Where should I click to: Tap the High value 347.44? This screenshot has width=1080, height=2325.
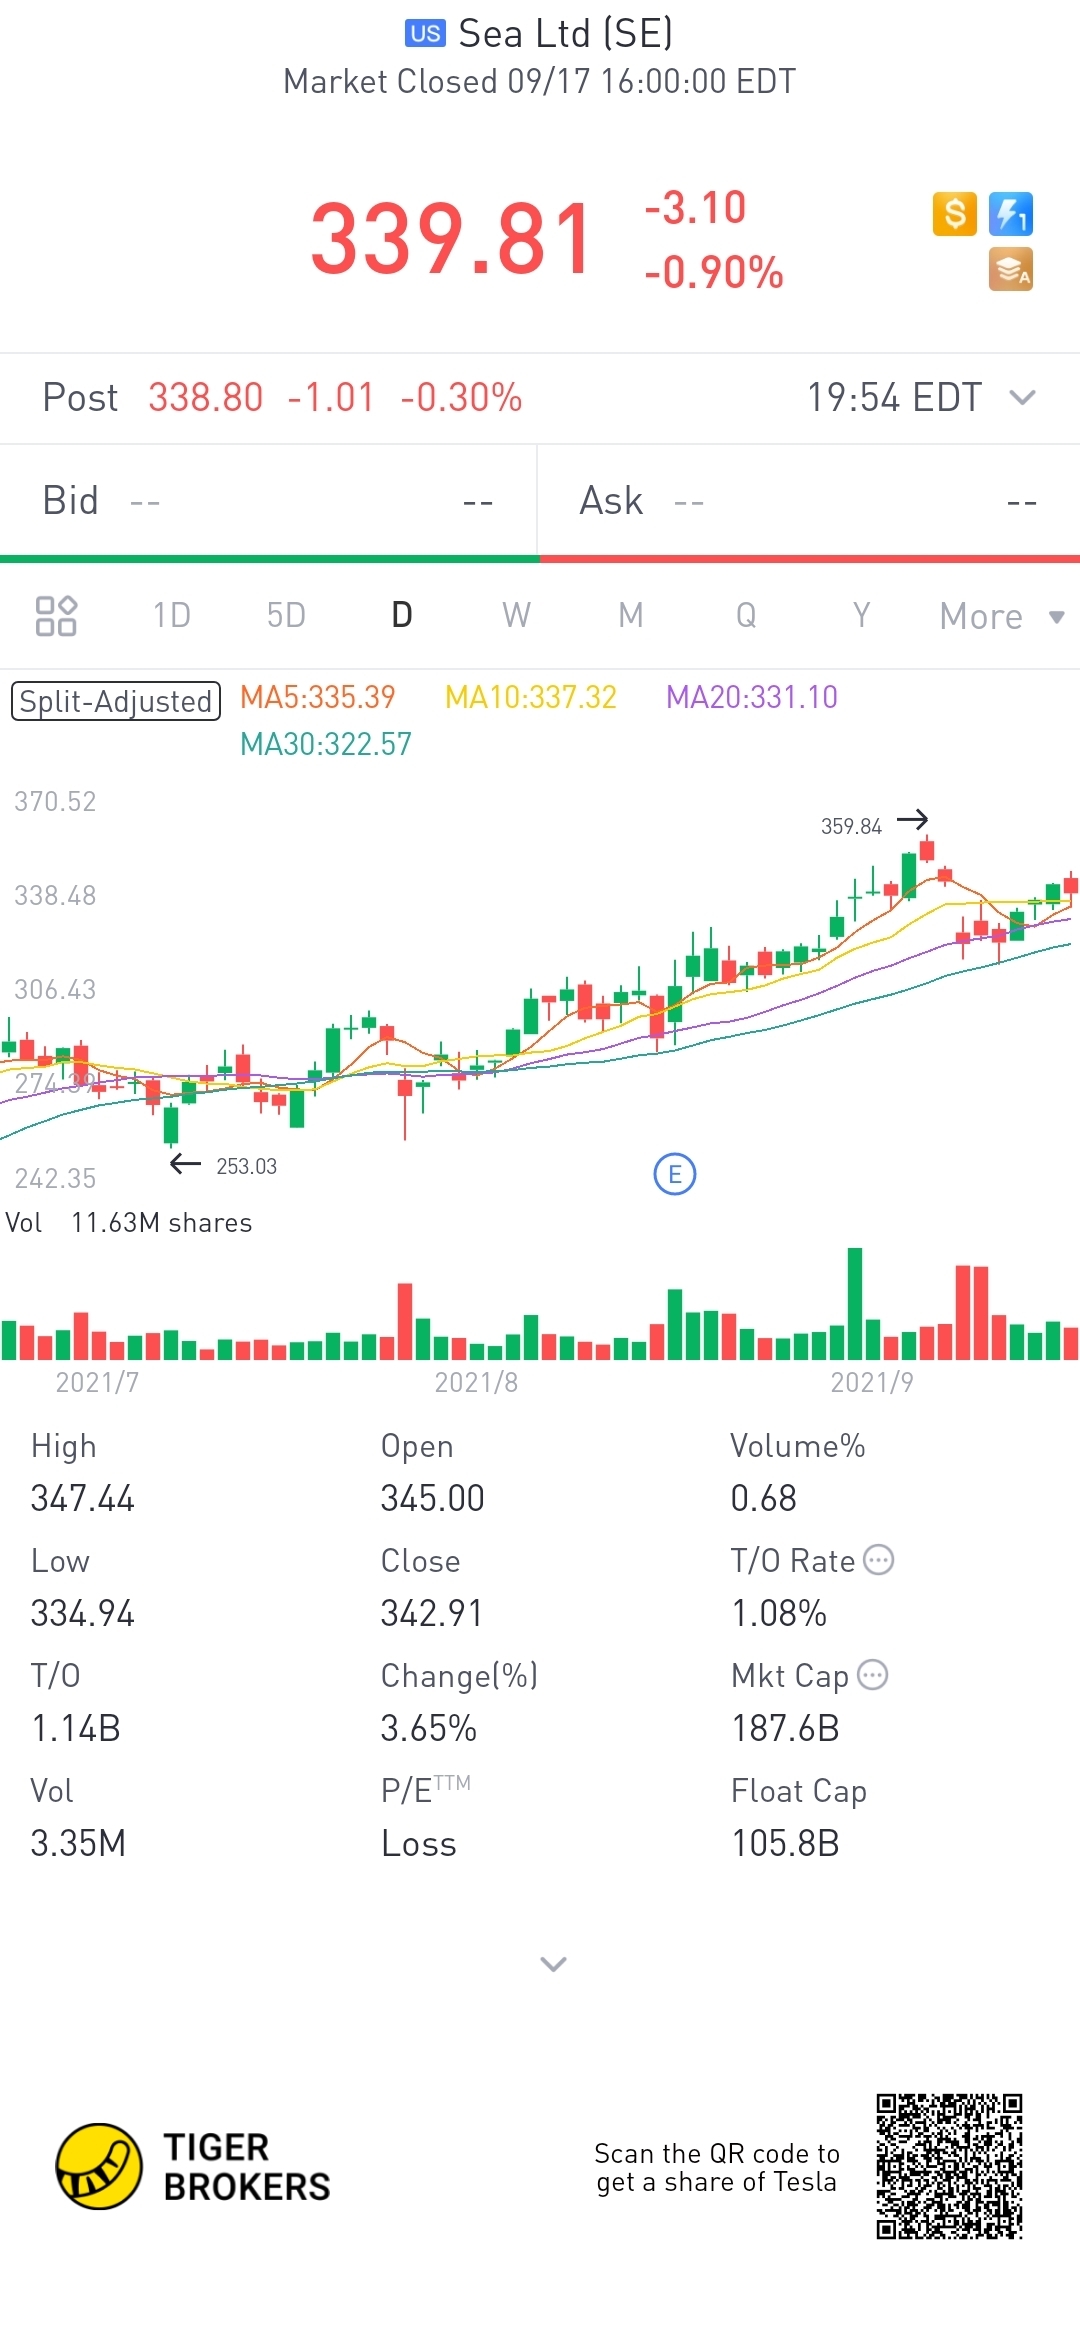click(x=83, y=1498)
